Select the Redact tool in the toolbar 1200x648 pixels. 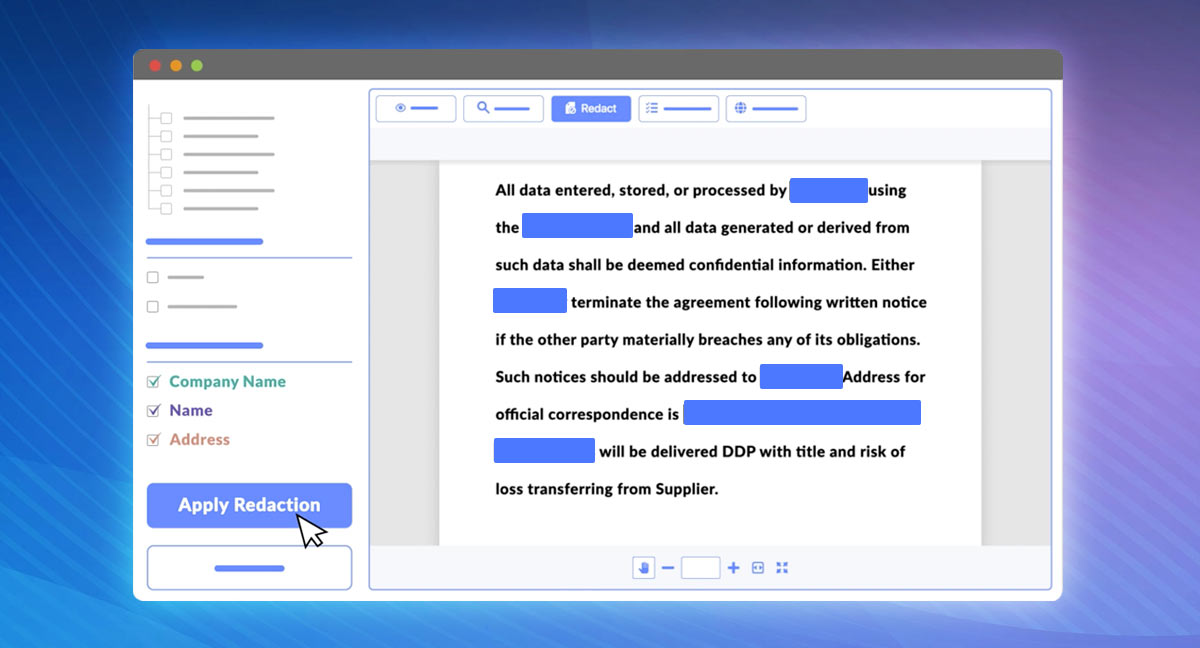590,108
